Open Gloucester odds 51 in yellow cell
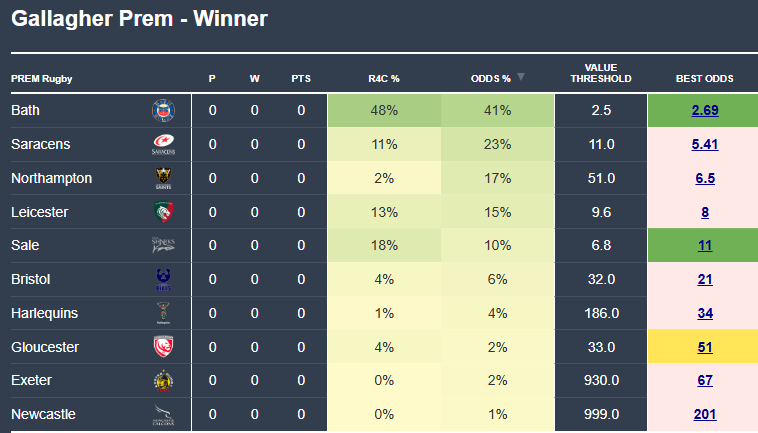758x433 pixels. [x=705, y=347]
